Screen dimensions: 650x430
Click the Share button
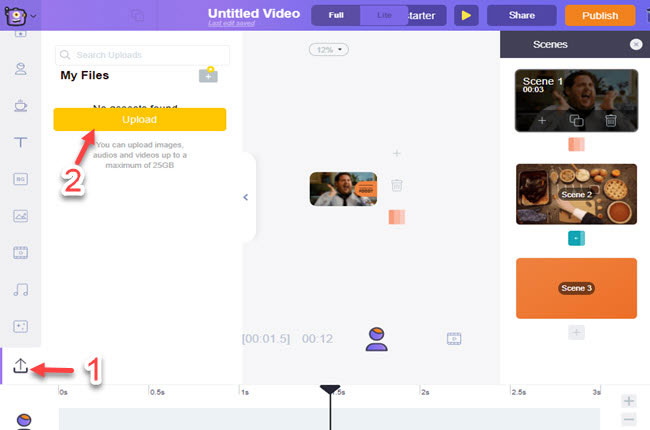[521, 16]
